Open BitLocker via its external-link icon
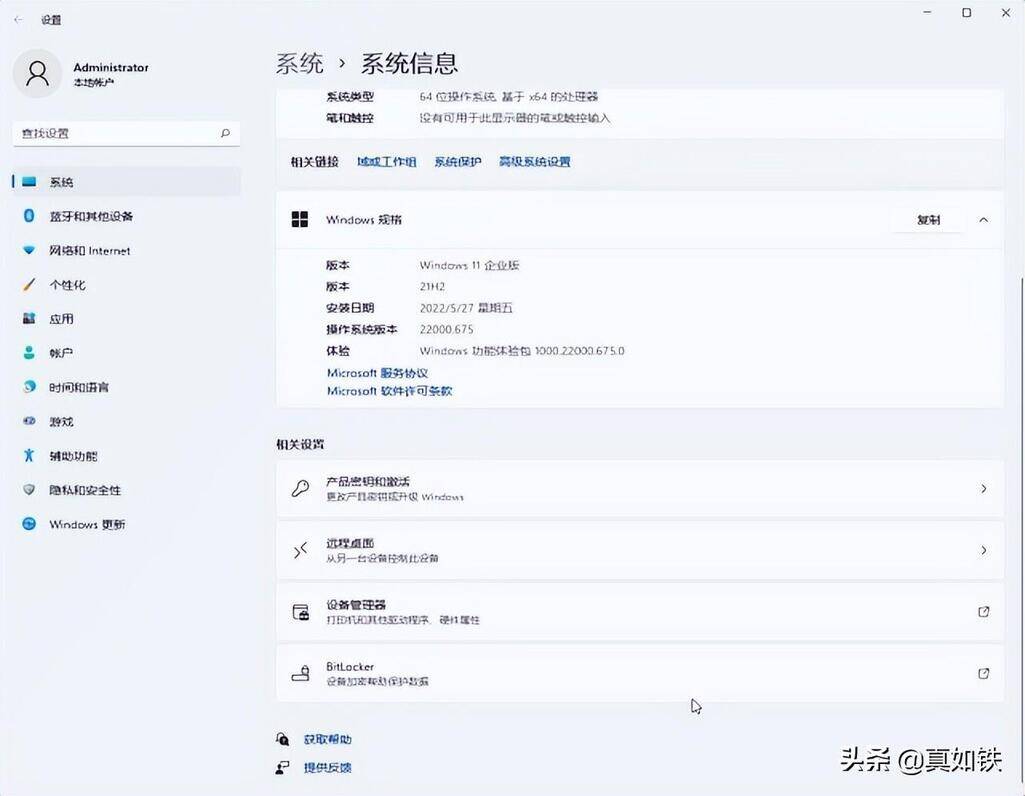This screenshot has height=796, width=1025. (983, 673)
